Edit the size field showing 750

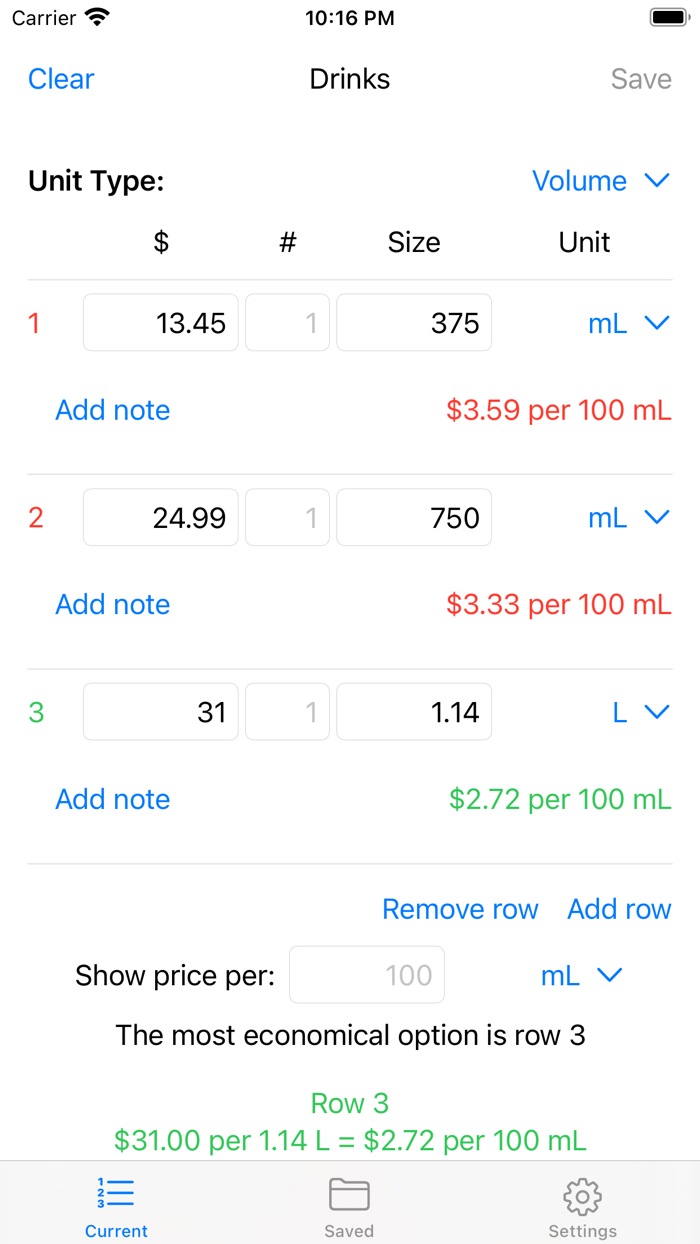[413, 517]
